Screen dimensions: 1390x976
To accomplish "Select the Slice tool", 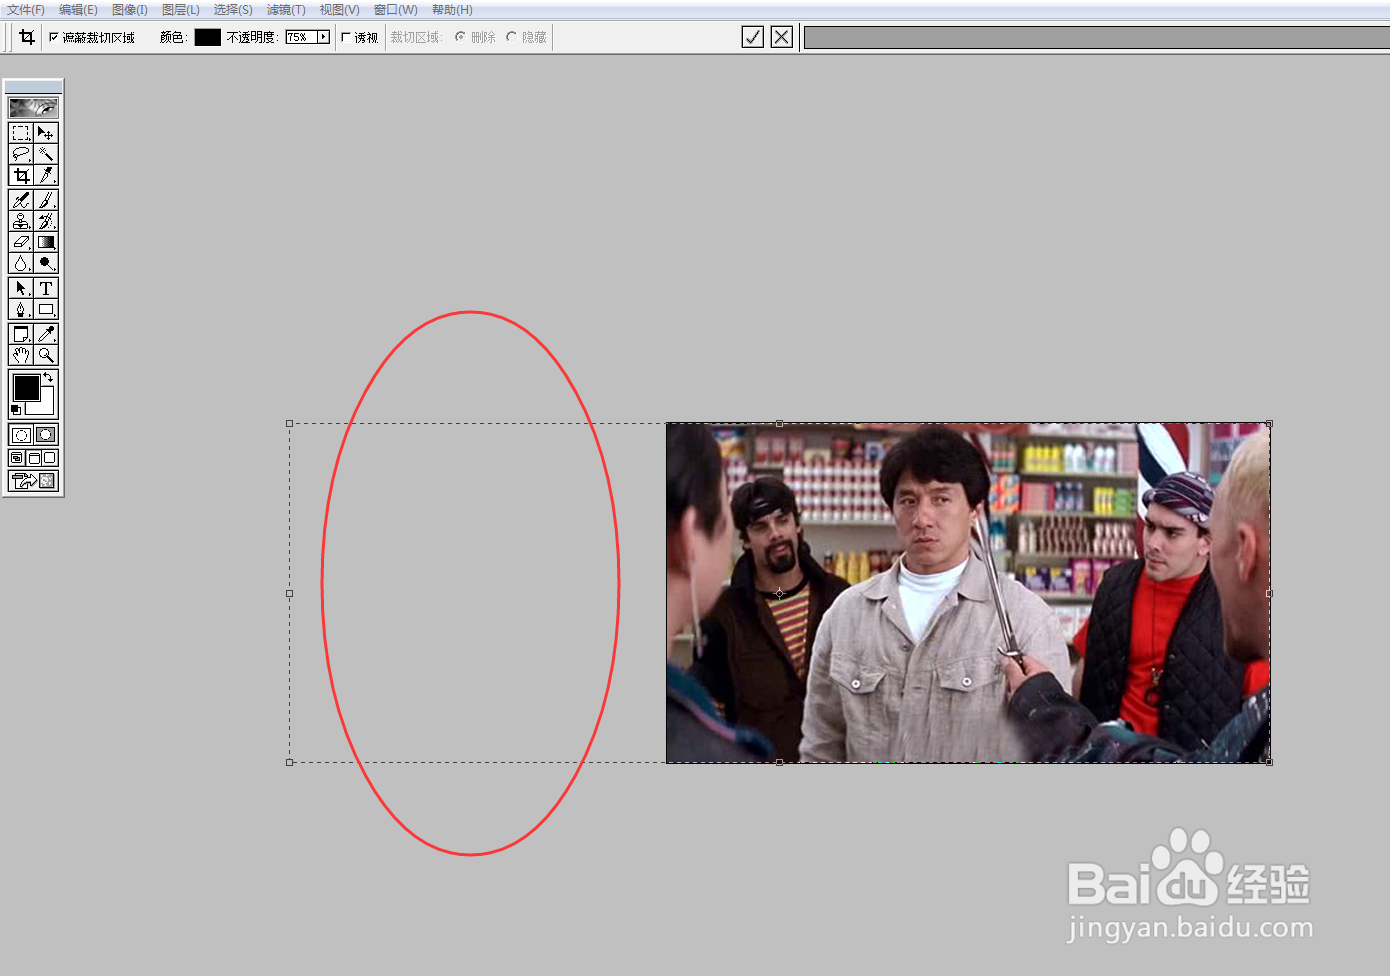I will 46,175.
